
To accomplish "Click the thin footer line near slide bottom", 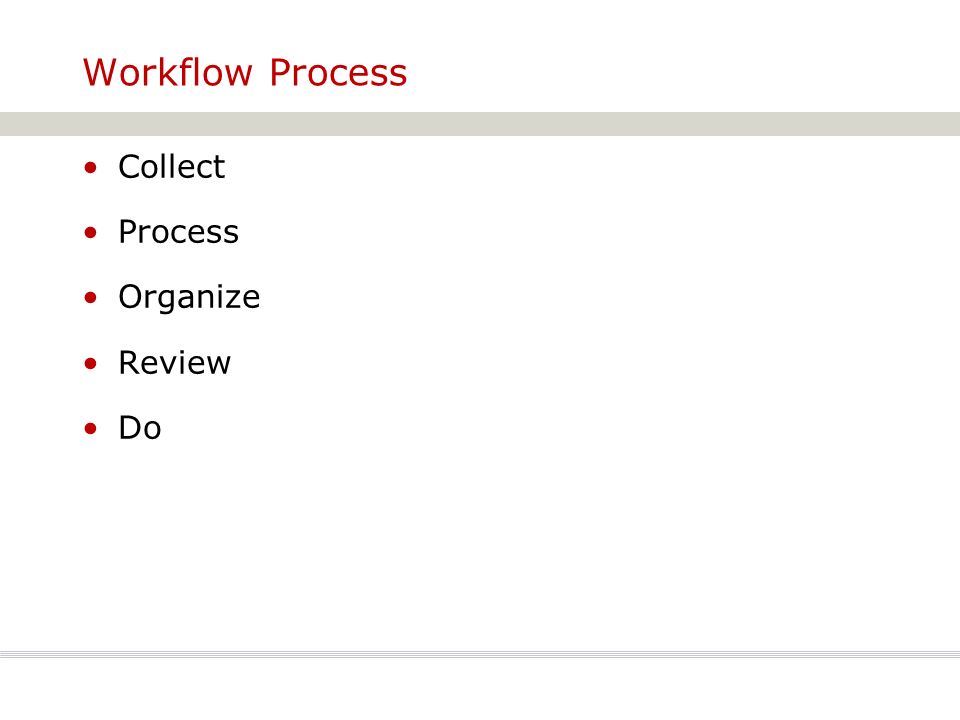I will [480, 654].
